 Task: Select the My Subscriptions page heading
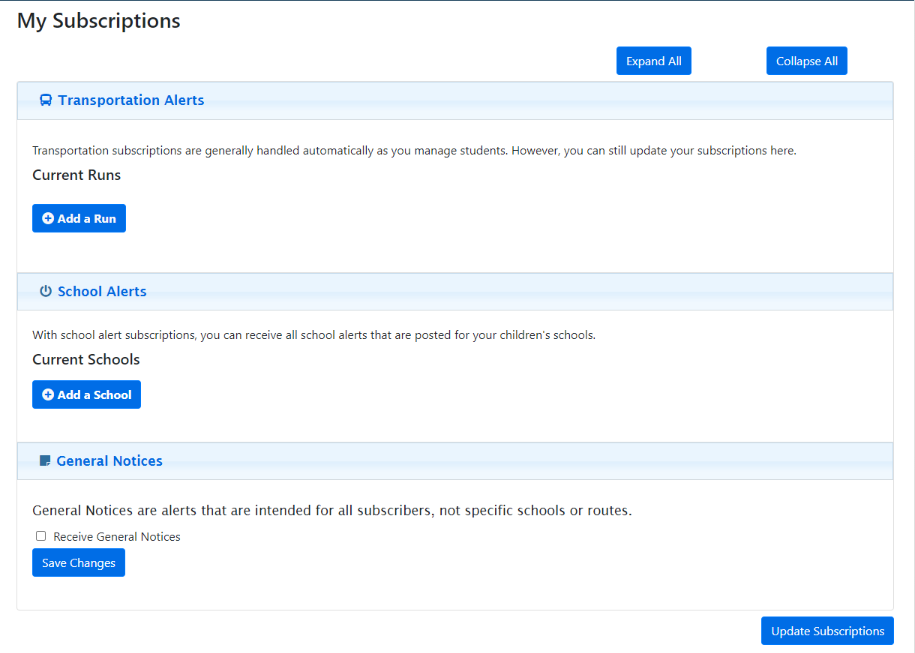coord(99,21)
